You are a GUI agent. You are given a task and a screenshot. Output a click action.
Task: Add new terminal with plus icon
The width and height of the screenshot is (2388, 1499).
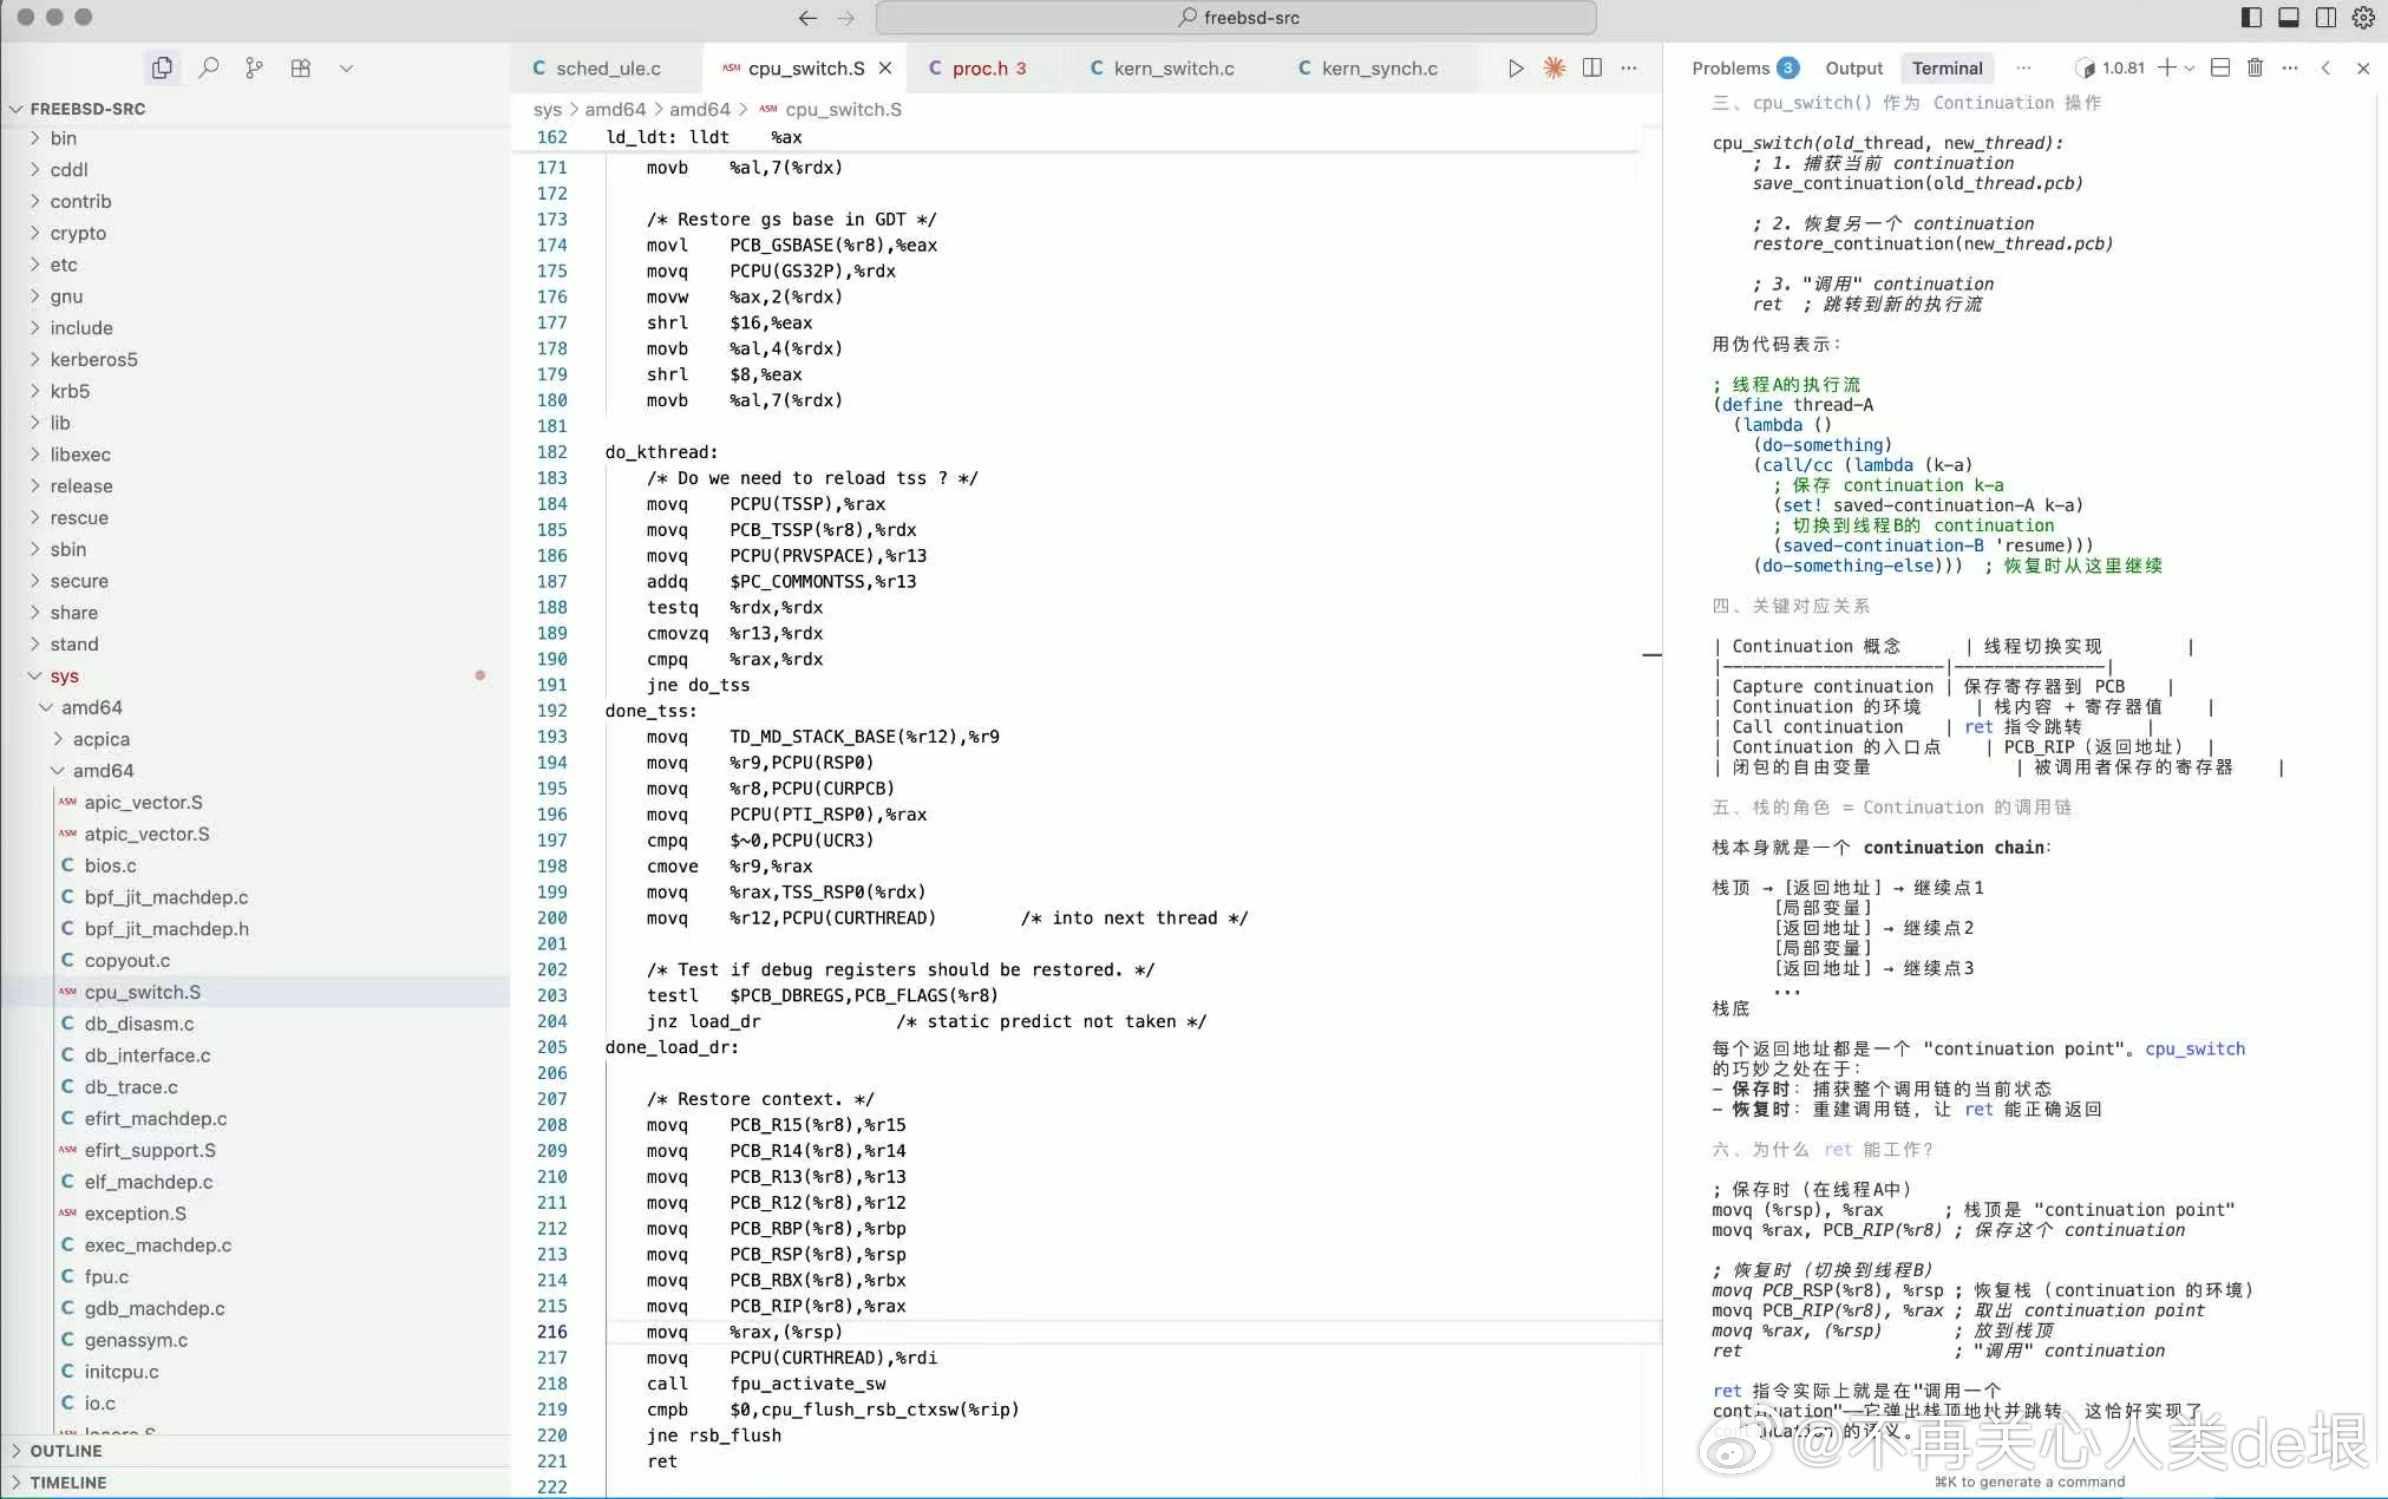point(2166,68)
